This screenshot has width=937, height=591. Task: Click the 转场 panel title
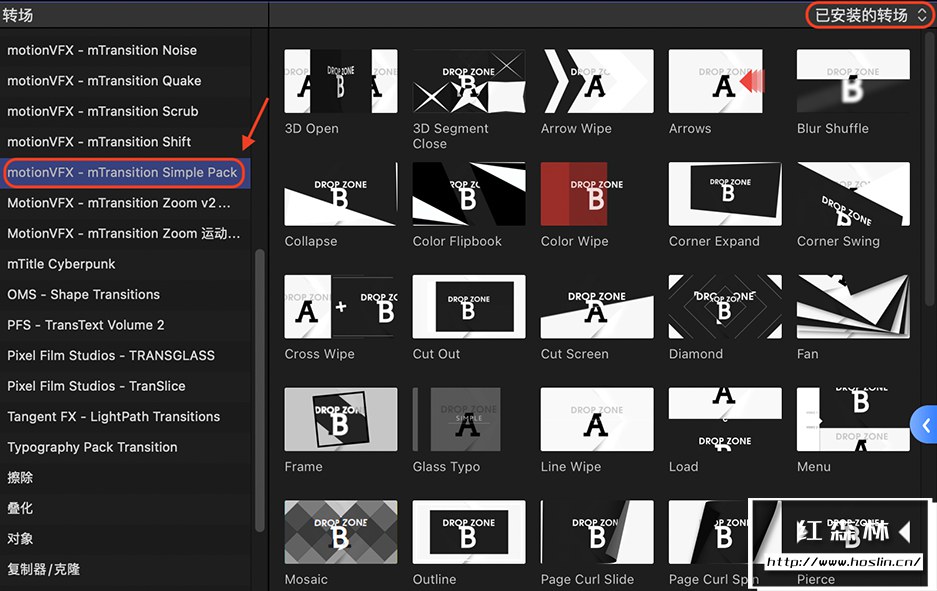tap(18, 15)
